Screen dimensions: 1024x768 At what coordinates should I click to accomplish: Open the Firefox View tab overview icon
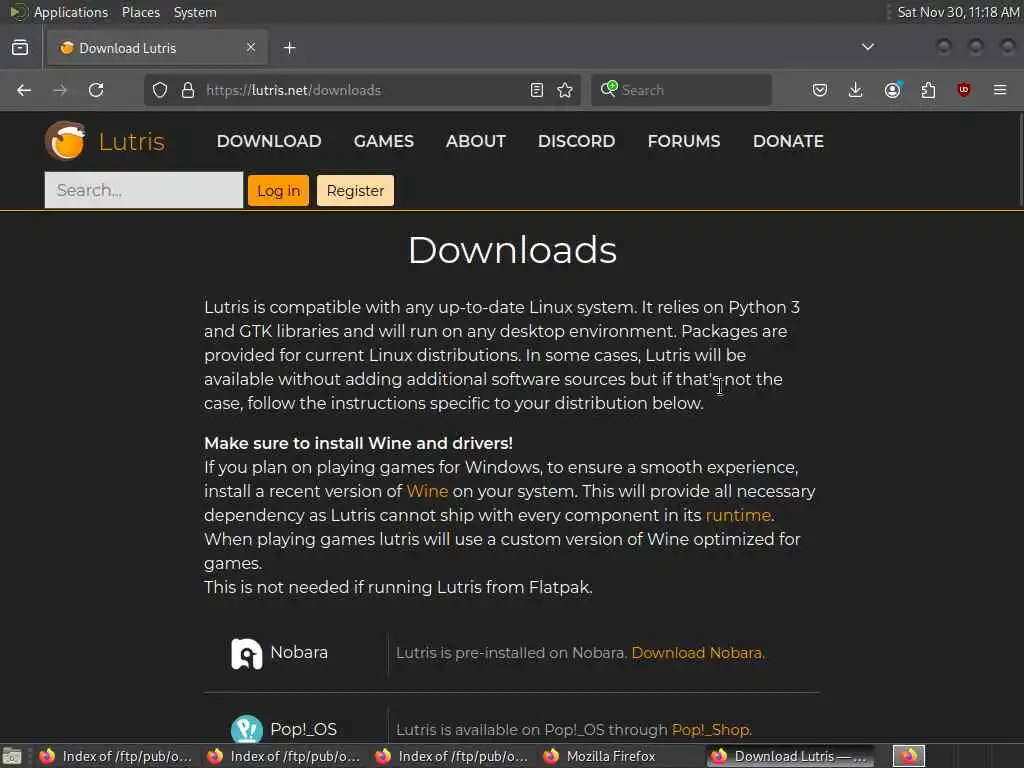click(20, 48)
